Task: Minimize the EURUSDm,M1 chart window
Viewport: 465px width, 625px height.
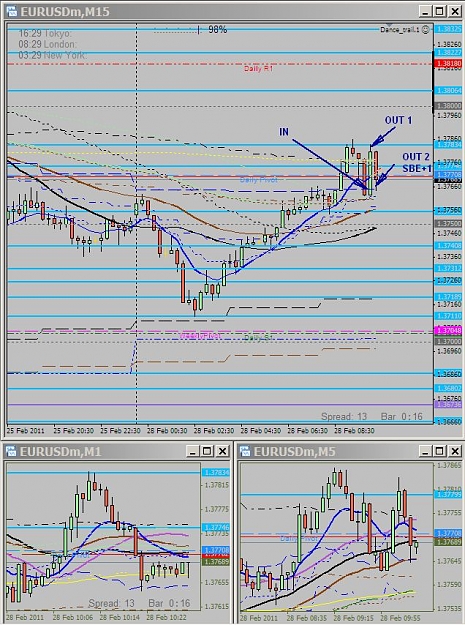Action: [192, 451]
